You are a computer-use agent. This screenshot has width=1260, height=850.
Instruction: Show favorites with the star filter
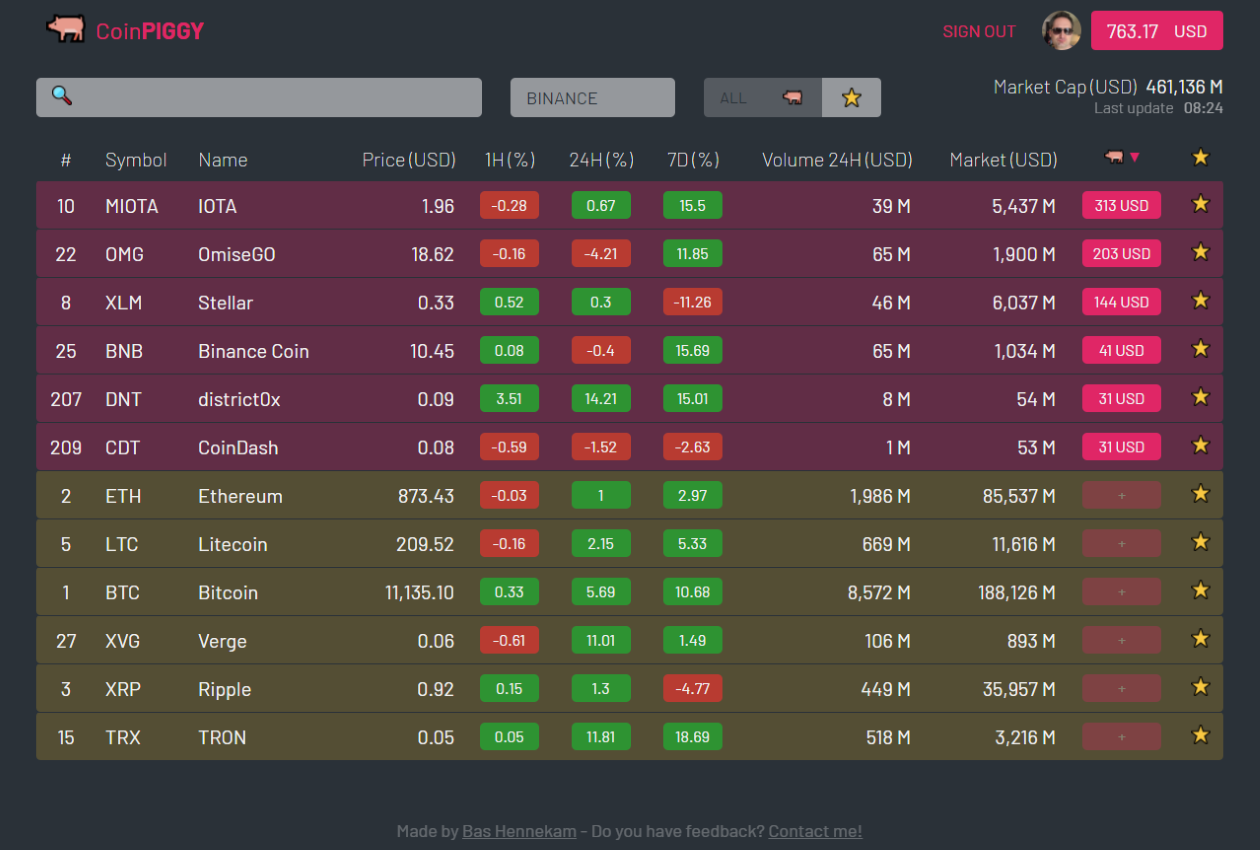(852, 98)
